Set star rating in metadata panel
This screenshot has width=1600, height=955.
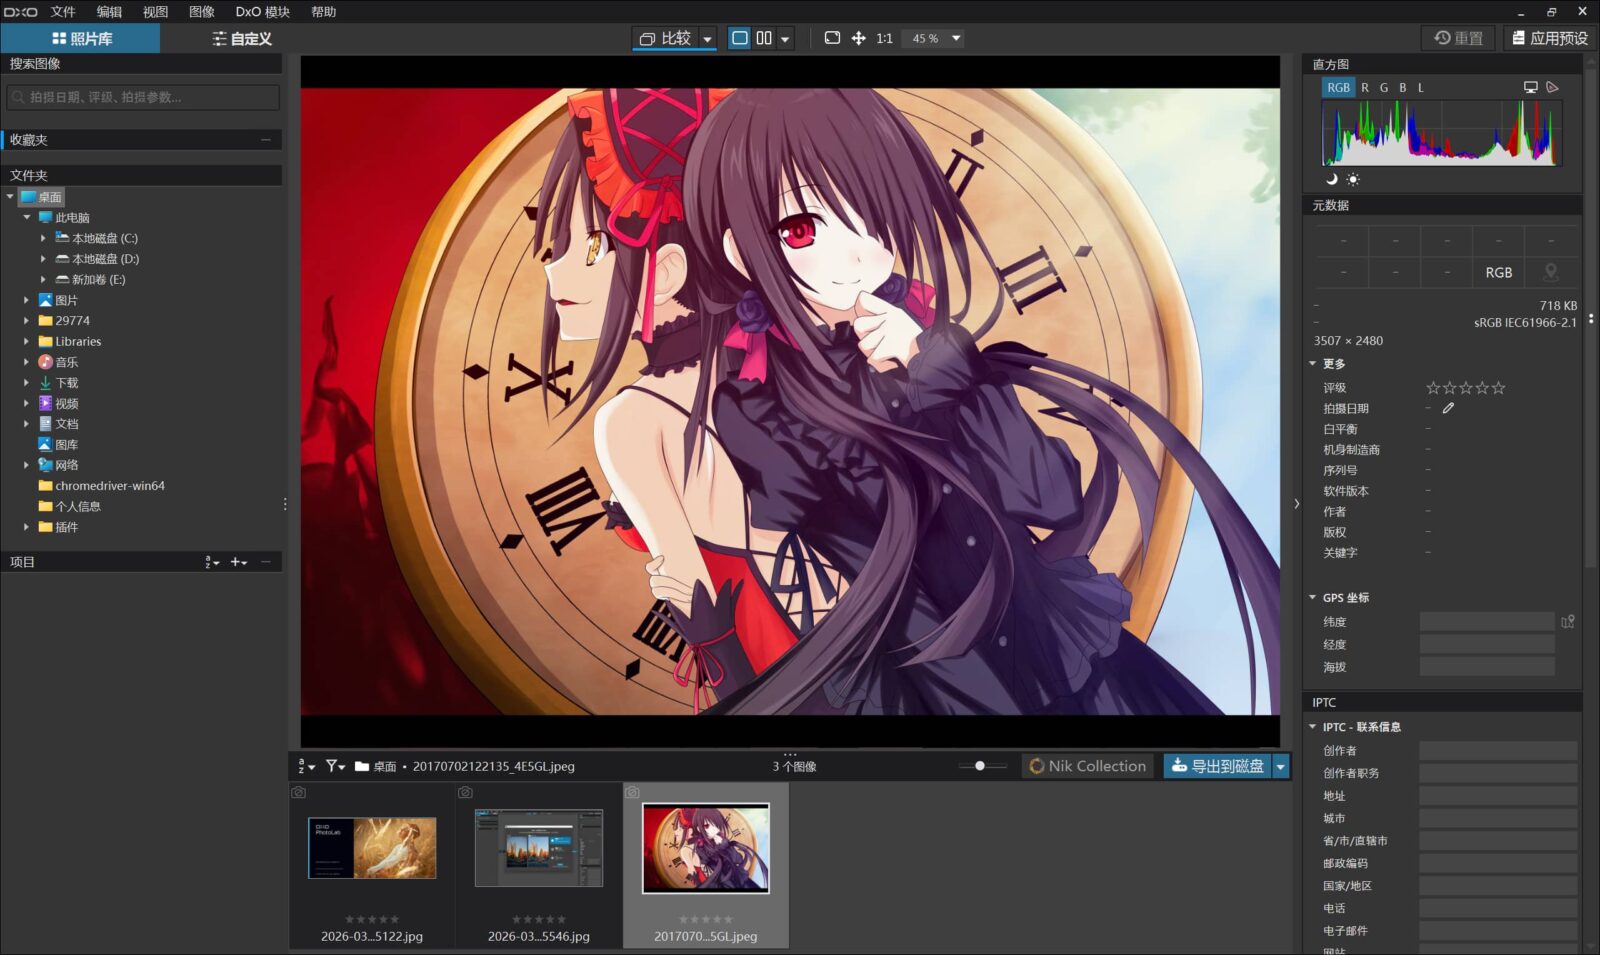tap(1465, 388)
